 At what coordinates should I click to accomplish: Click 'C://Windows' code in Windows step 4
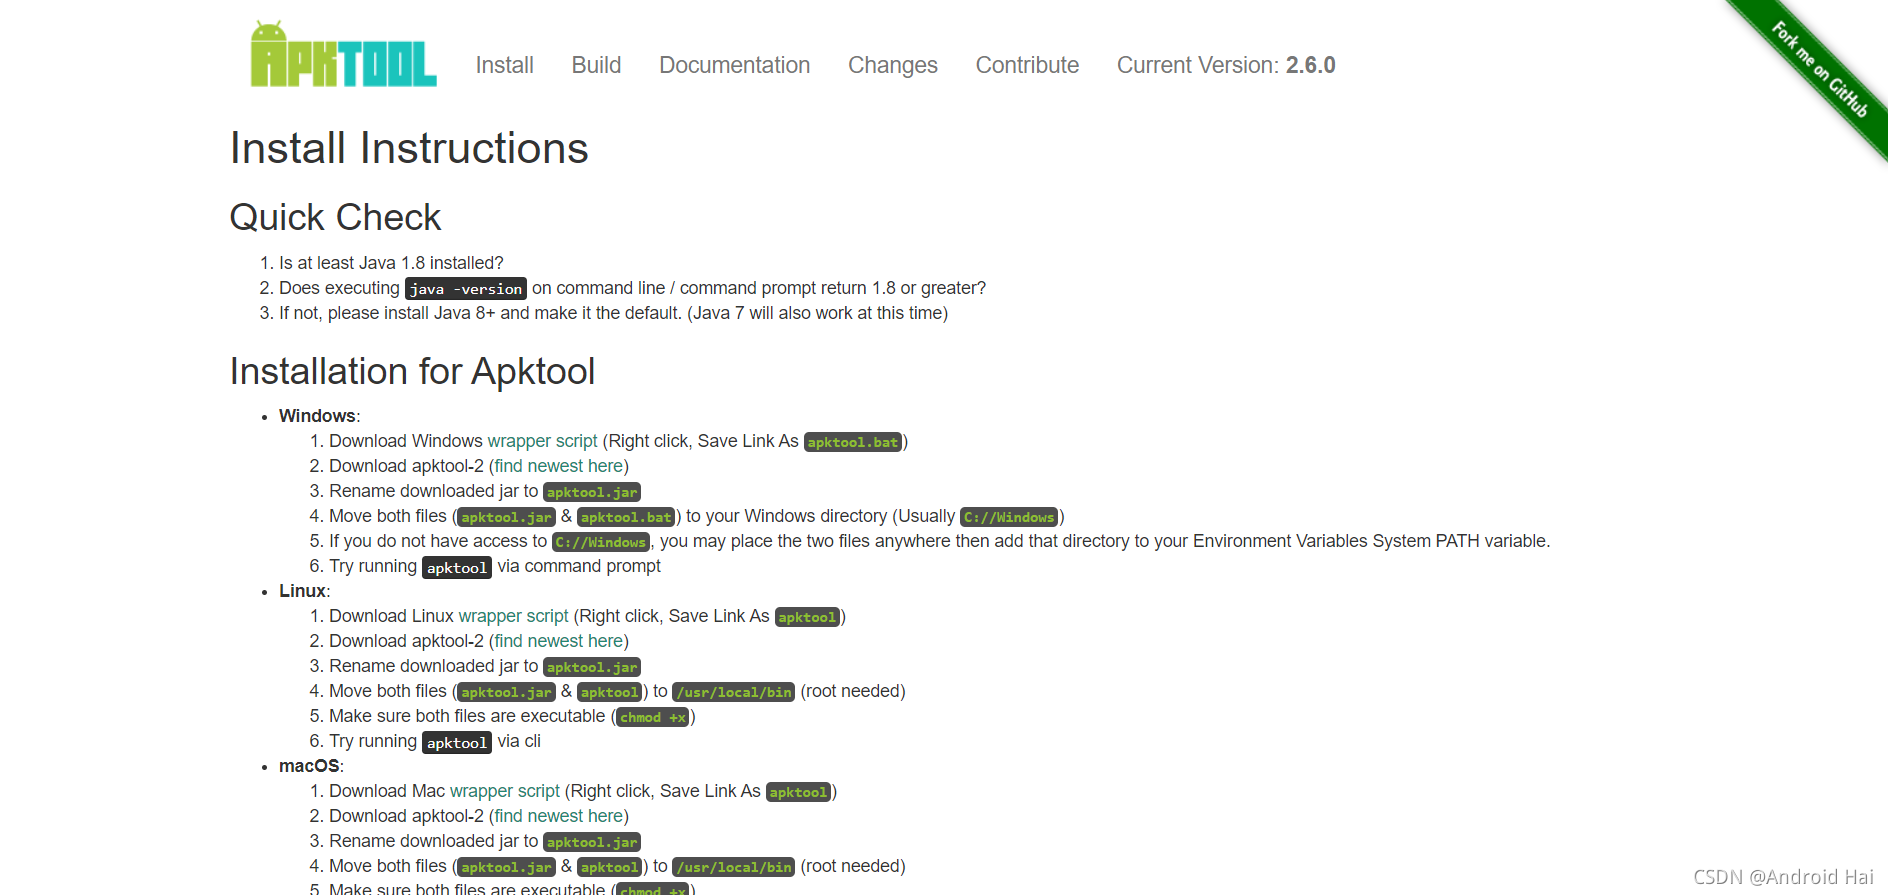pos(1010,517)
